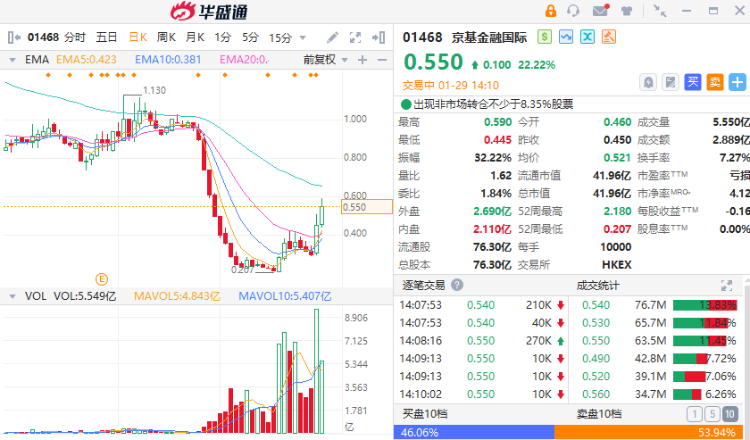Select the 14:10:02 trade row
Viewport: 750px width, 440px height.
482,394
